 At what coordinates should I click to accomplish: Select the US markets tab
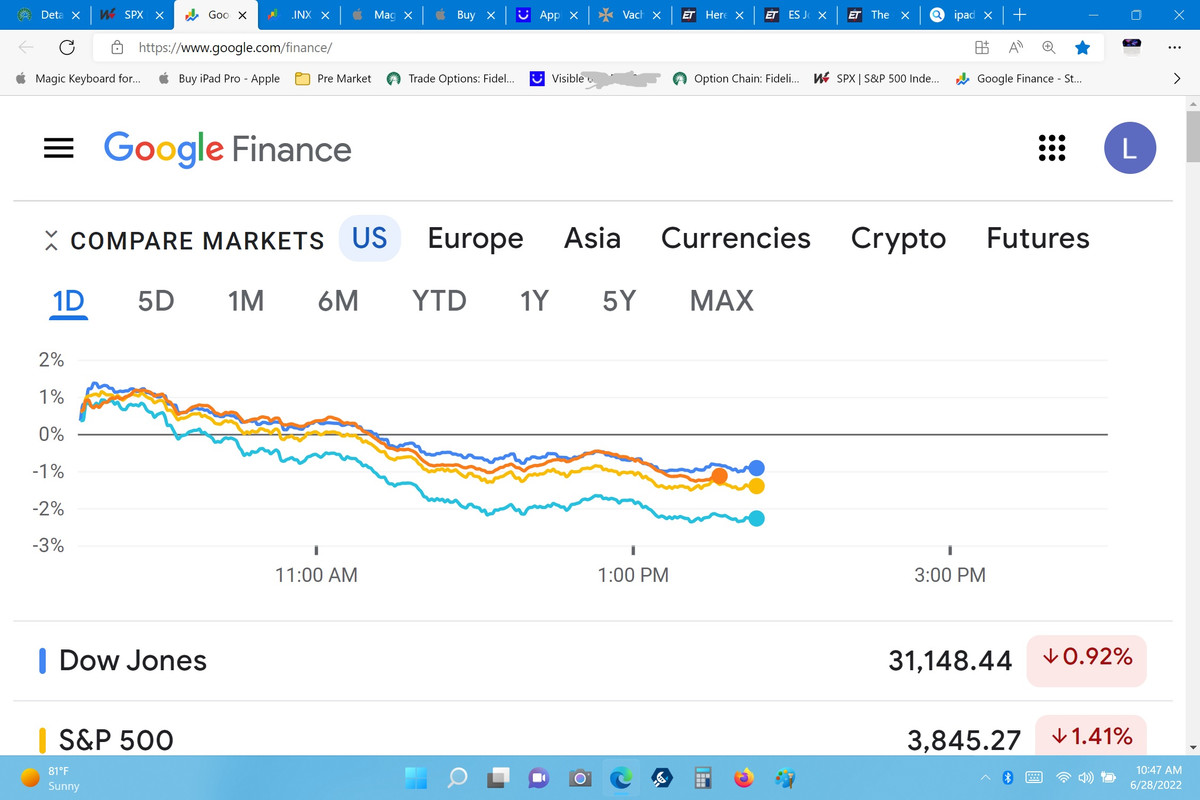(370, 238)
